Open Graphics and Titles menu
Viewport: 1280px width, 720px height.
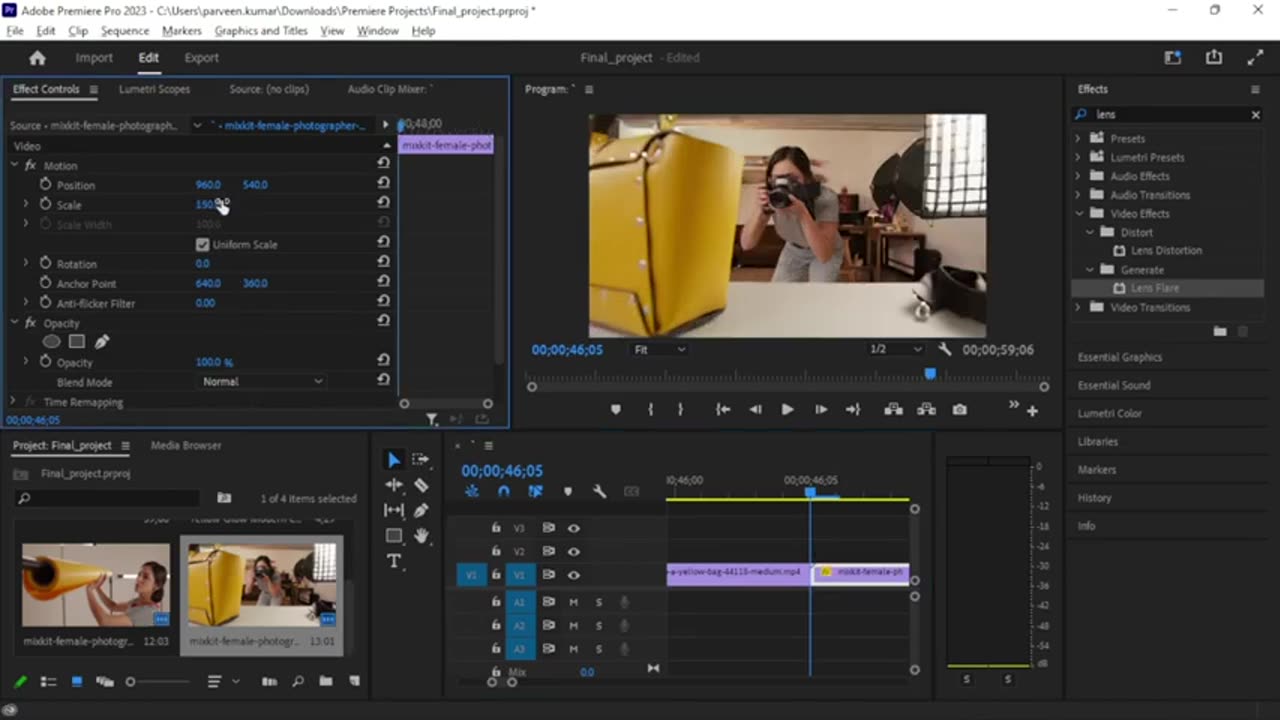pos(261,31)
